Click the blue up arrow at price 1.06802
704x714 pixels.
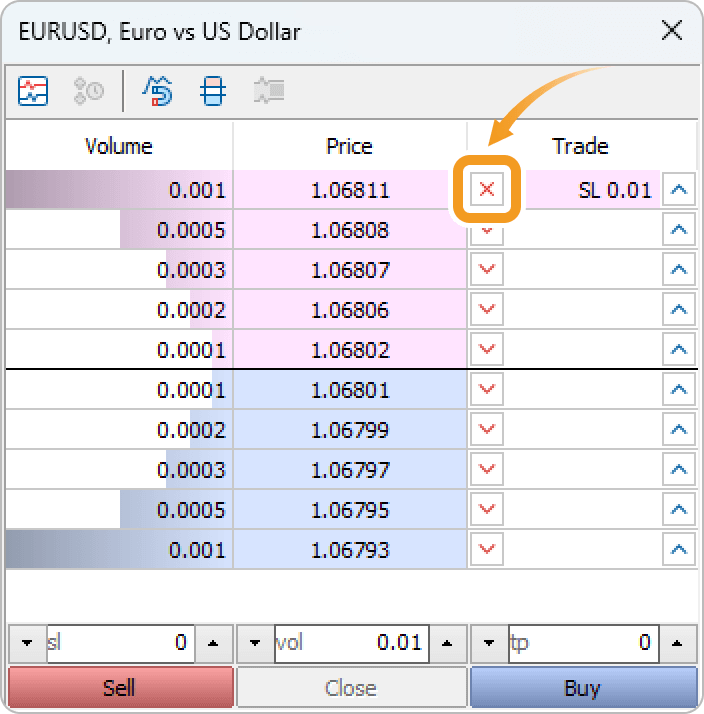[x=679, y=349]
